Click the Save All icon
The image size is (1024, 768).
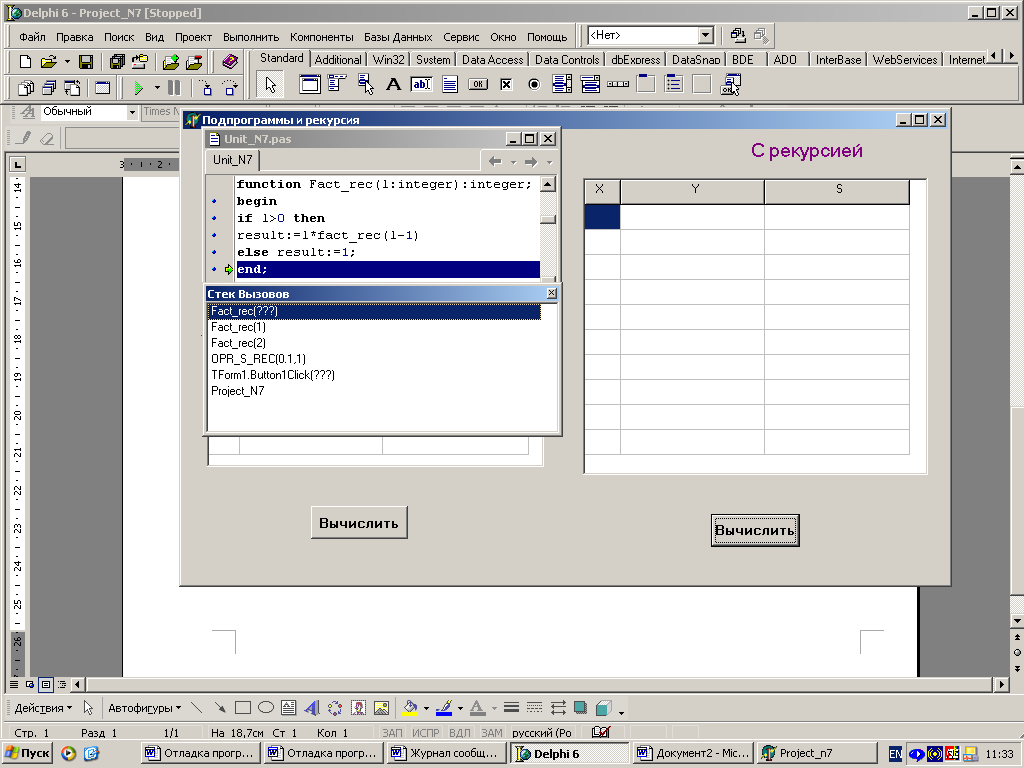tap(118, 62)
